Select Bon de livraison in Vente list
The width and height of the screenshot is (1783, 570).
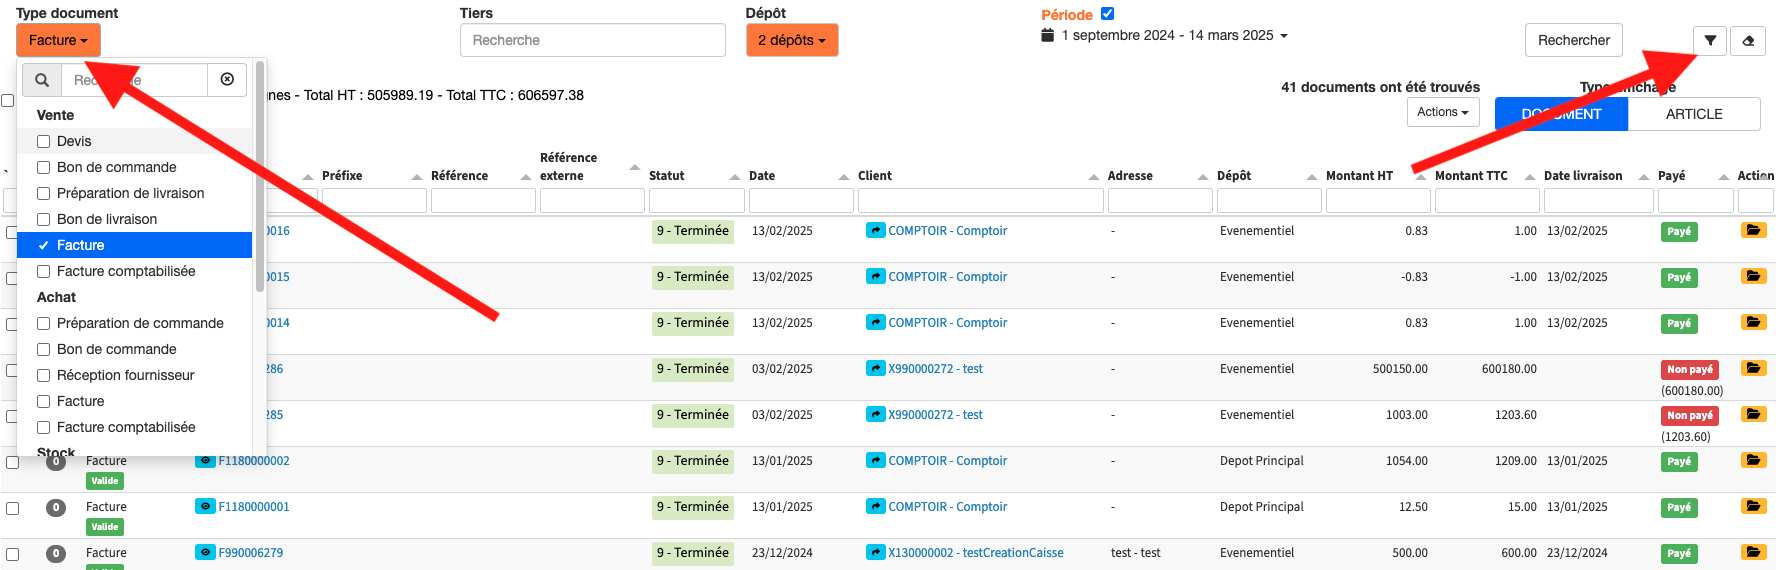pyautogui.click(x=44, y=220)
